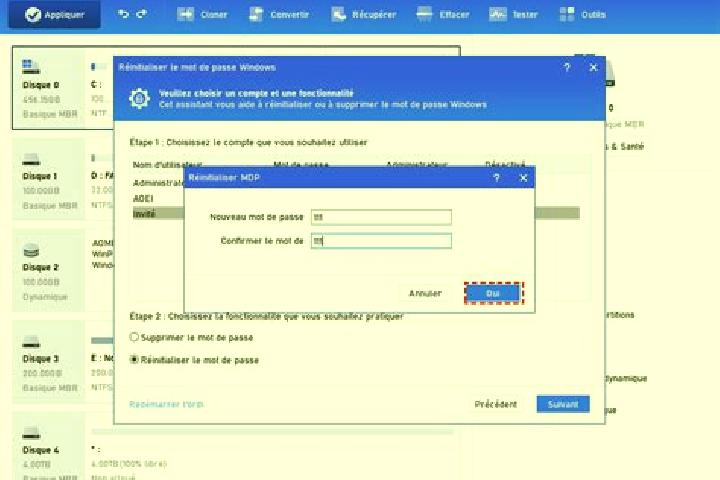Click the Nouveau mot de passe field
Image resolution: width=720 pixels, height=480 pixels.
[381, 217]
